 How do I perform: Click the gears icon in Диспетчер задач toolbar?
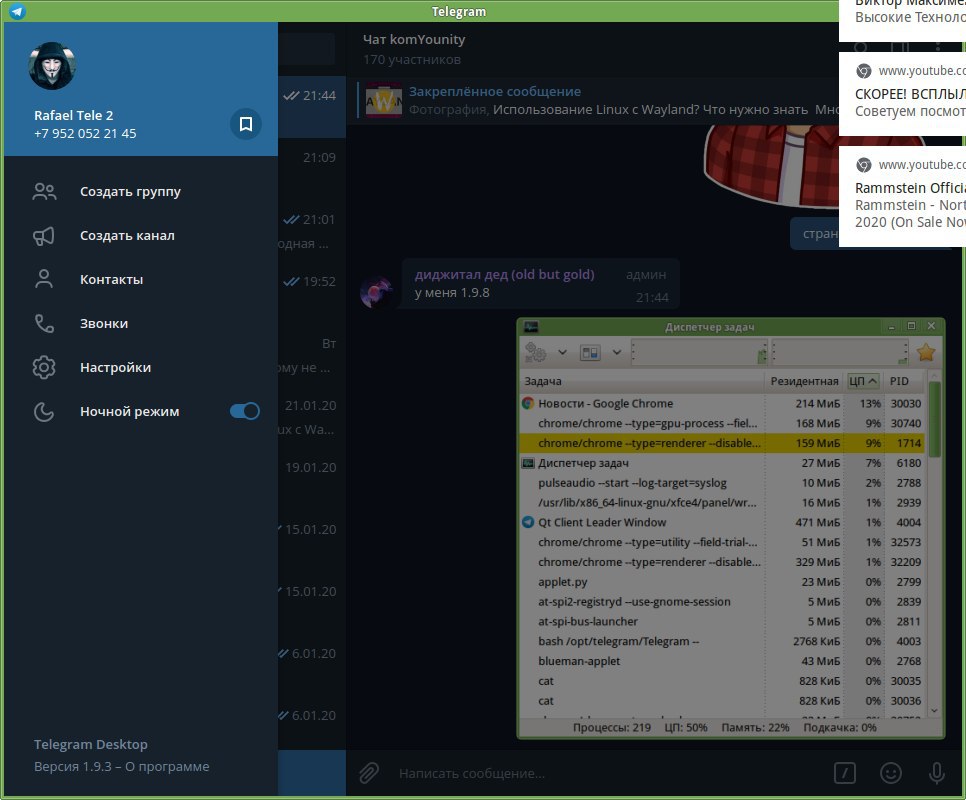tap(535, 352)
